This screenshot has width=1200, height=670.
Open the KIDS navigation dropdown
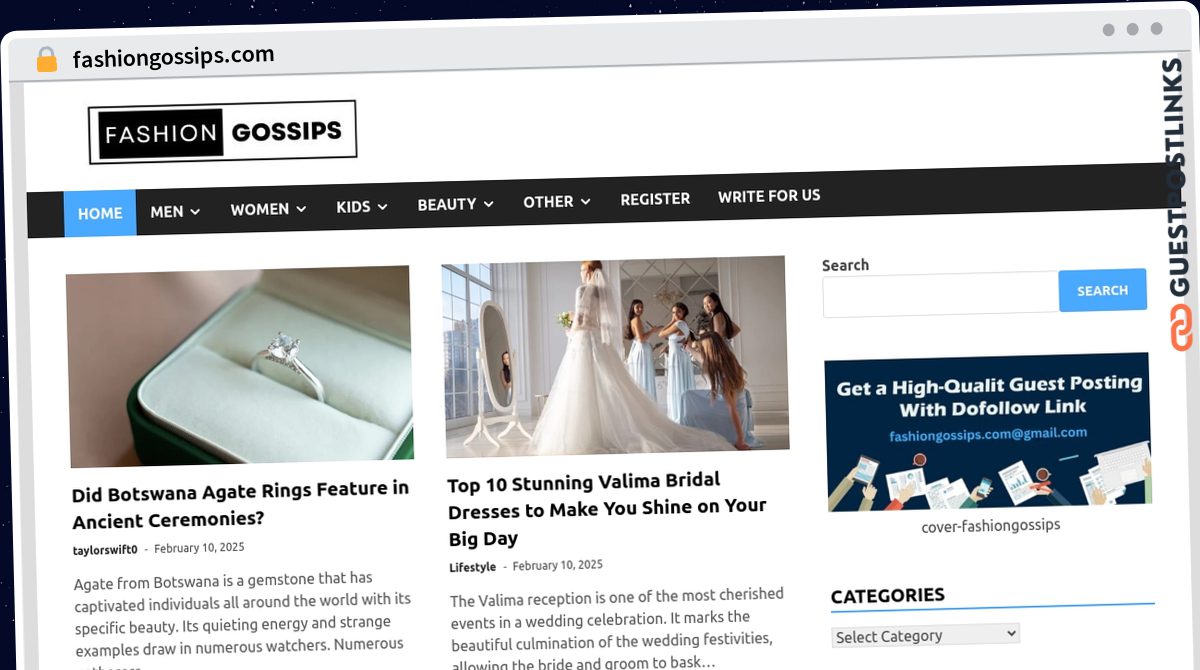tap(361, 206)
